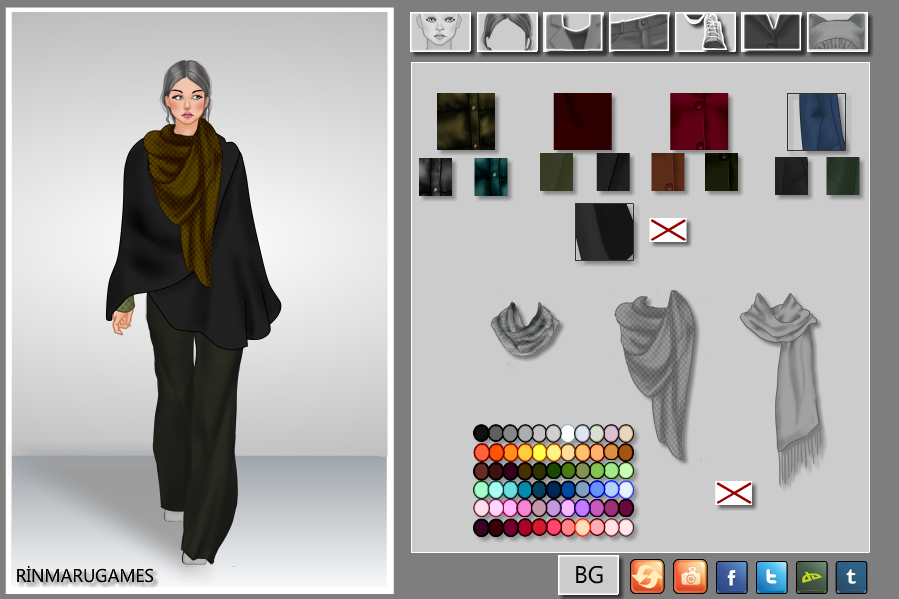Open the pants category tab
This screenshot has height=599, width=899.
[x=639, y=32]
